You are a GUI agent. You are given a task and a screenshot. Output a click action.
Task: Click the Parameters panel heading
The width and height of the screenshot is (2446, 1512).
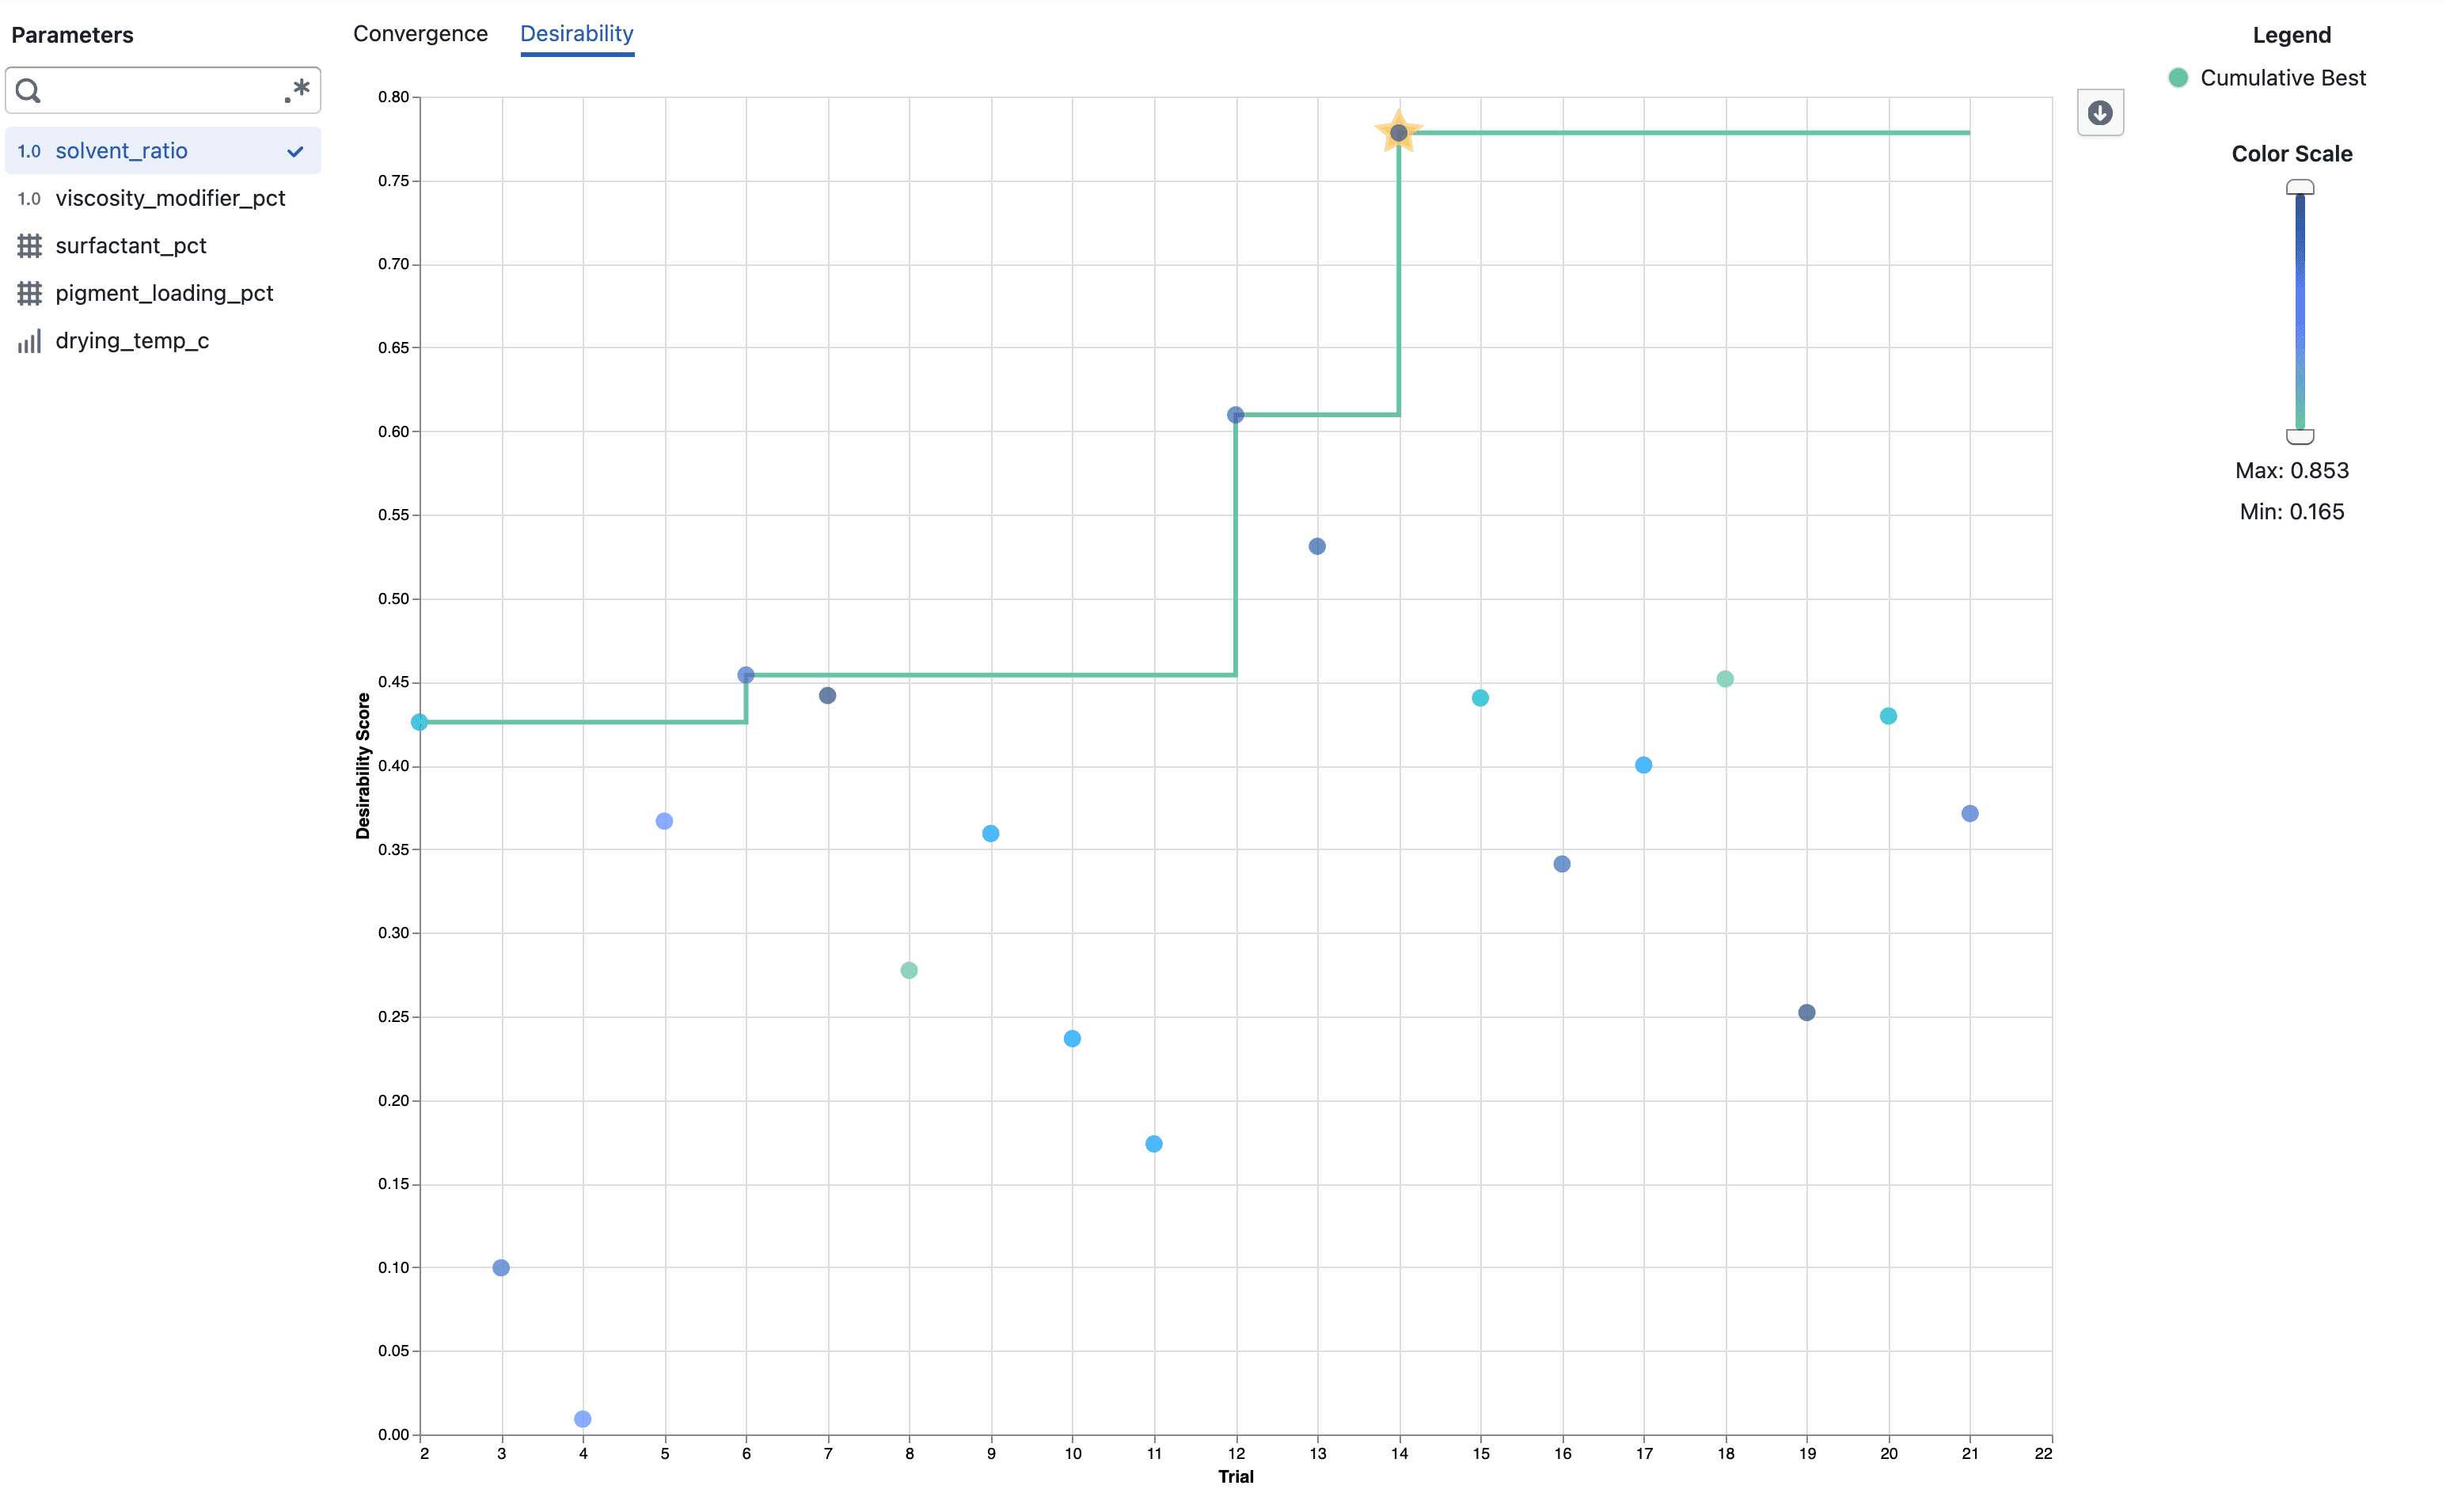[x=72, y=35]
